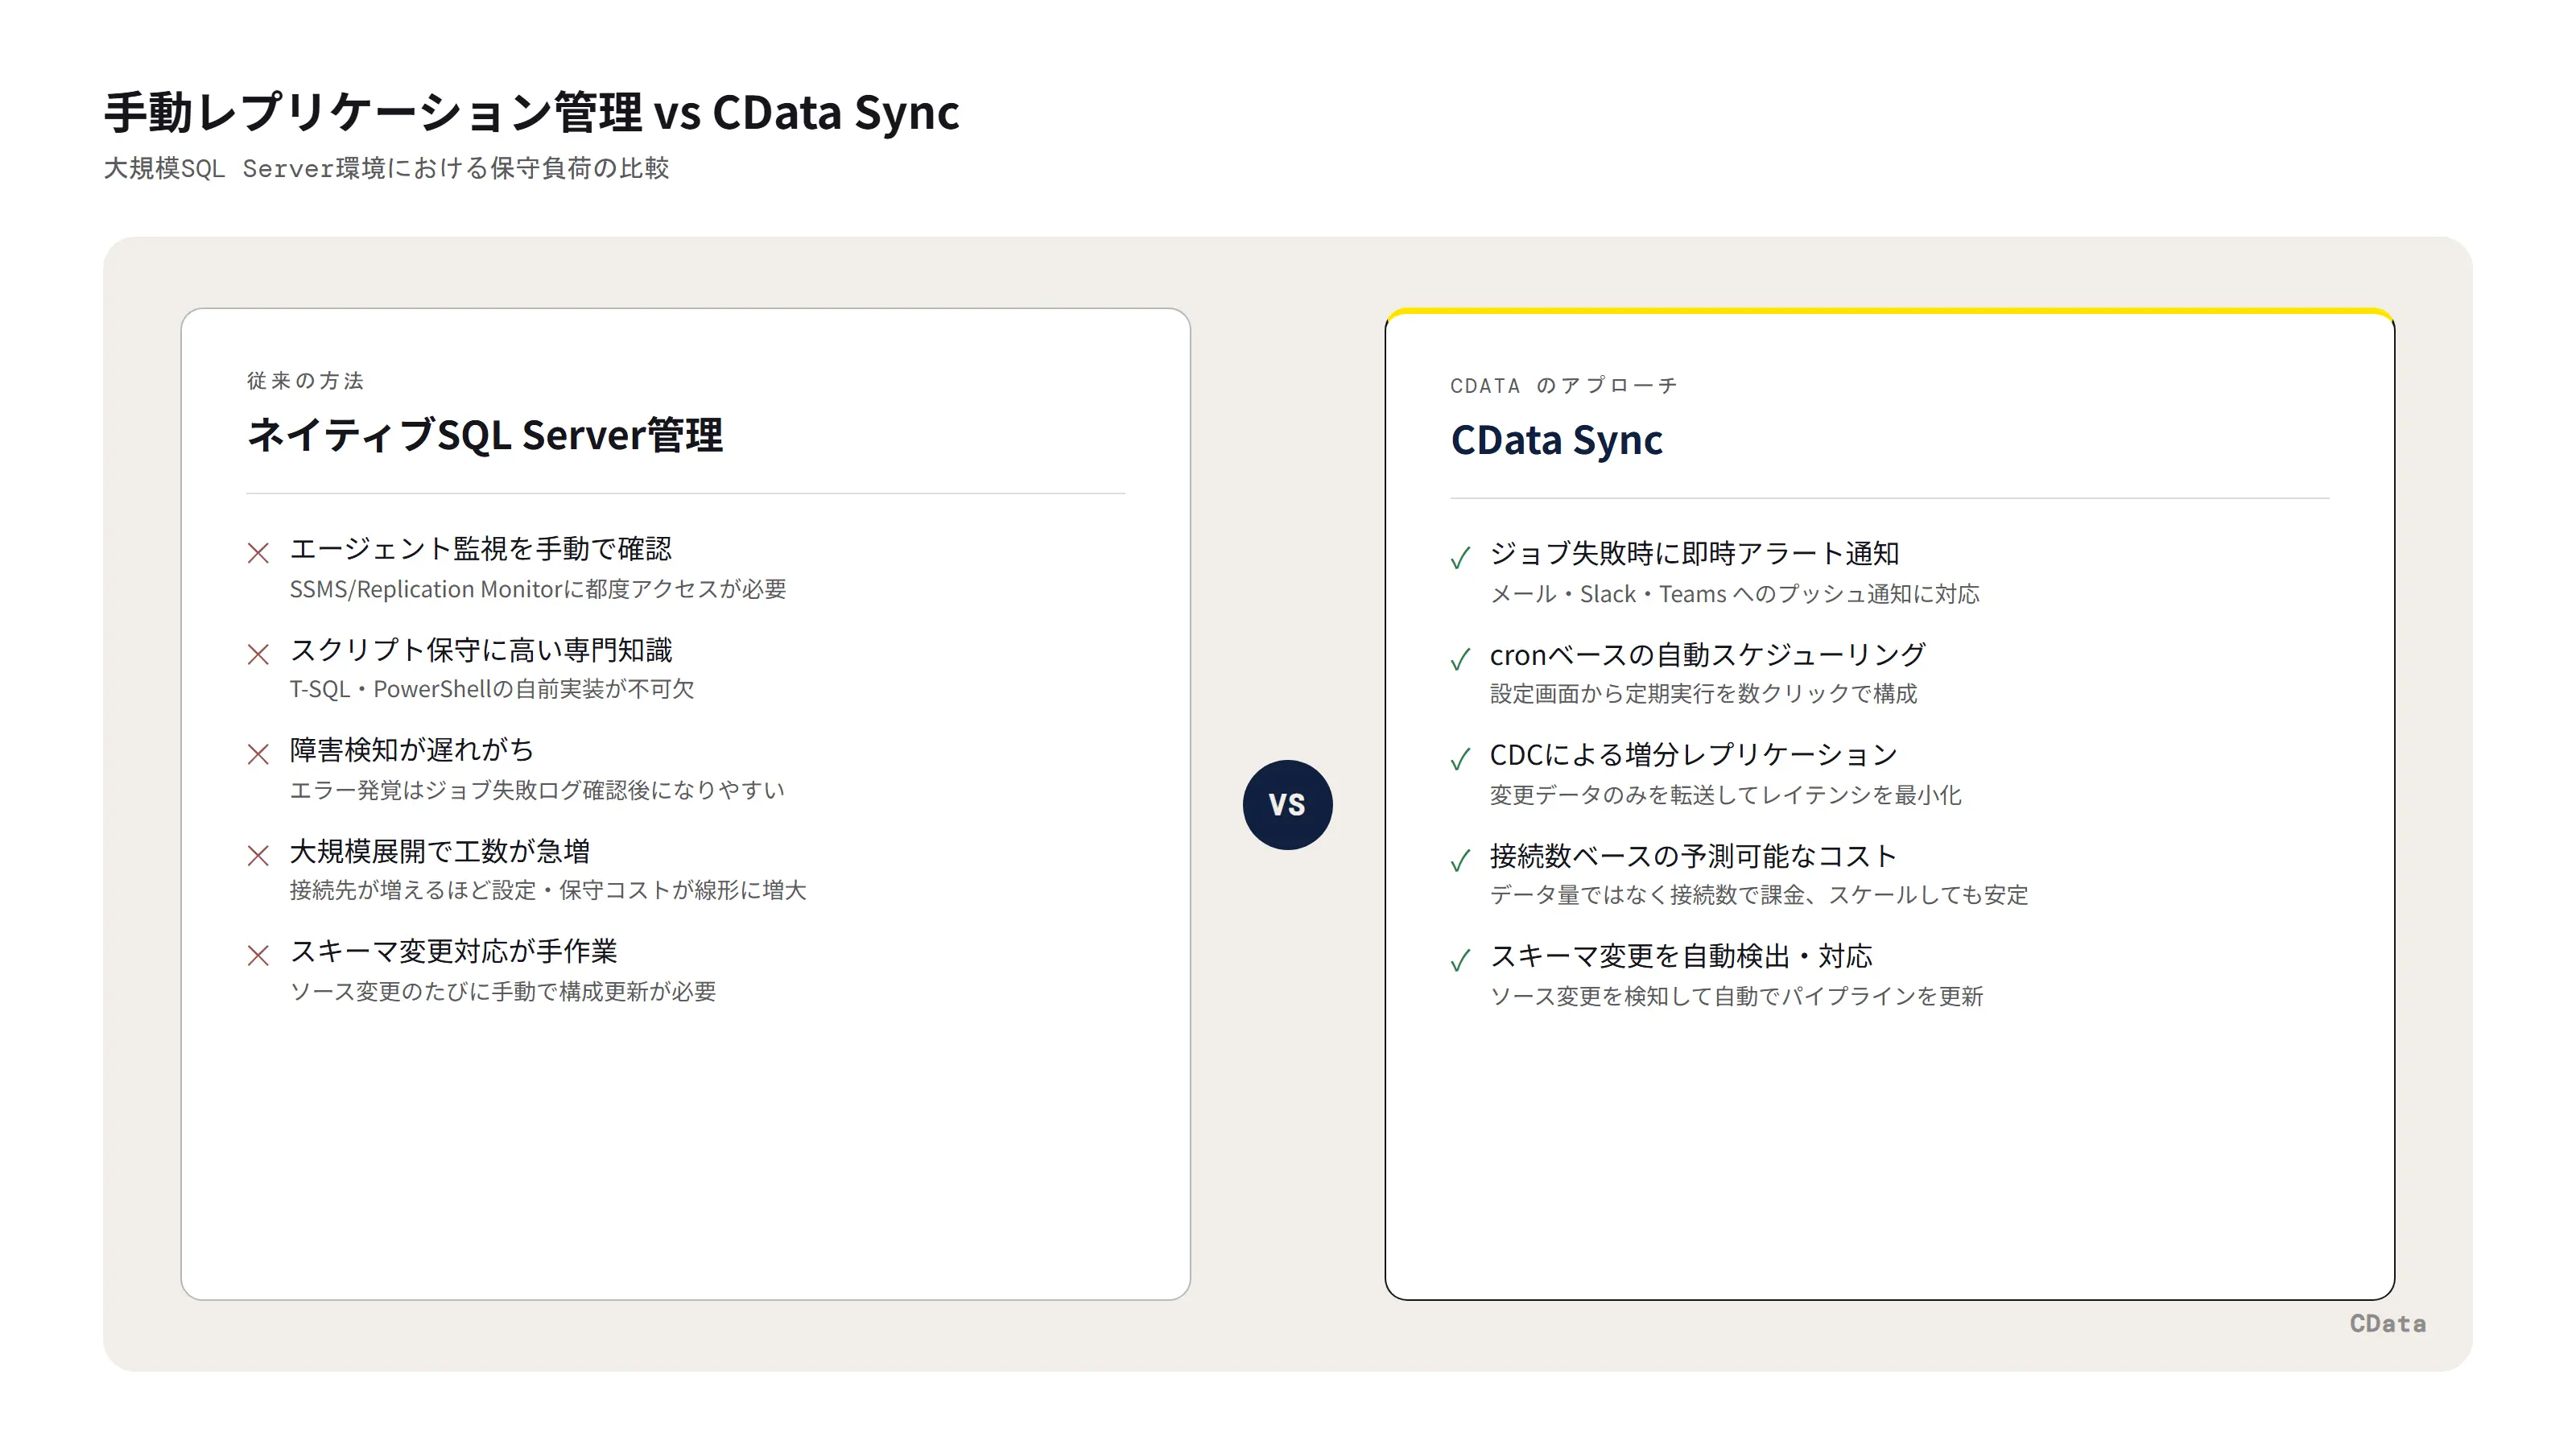Click the text 障害検知が遅れがち
Screen dimensions: 2576x1449
tap(412, 750)
